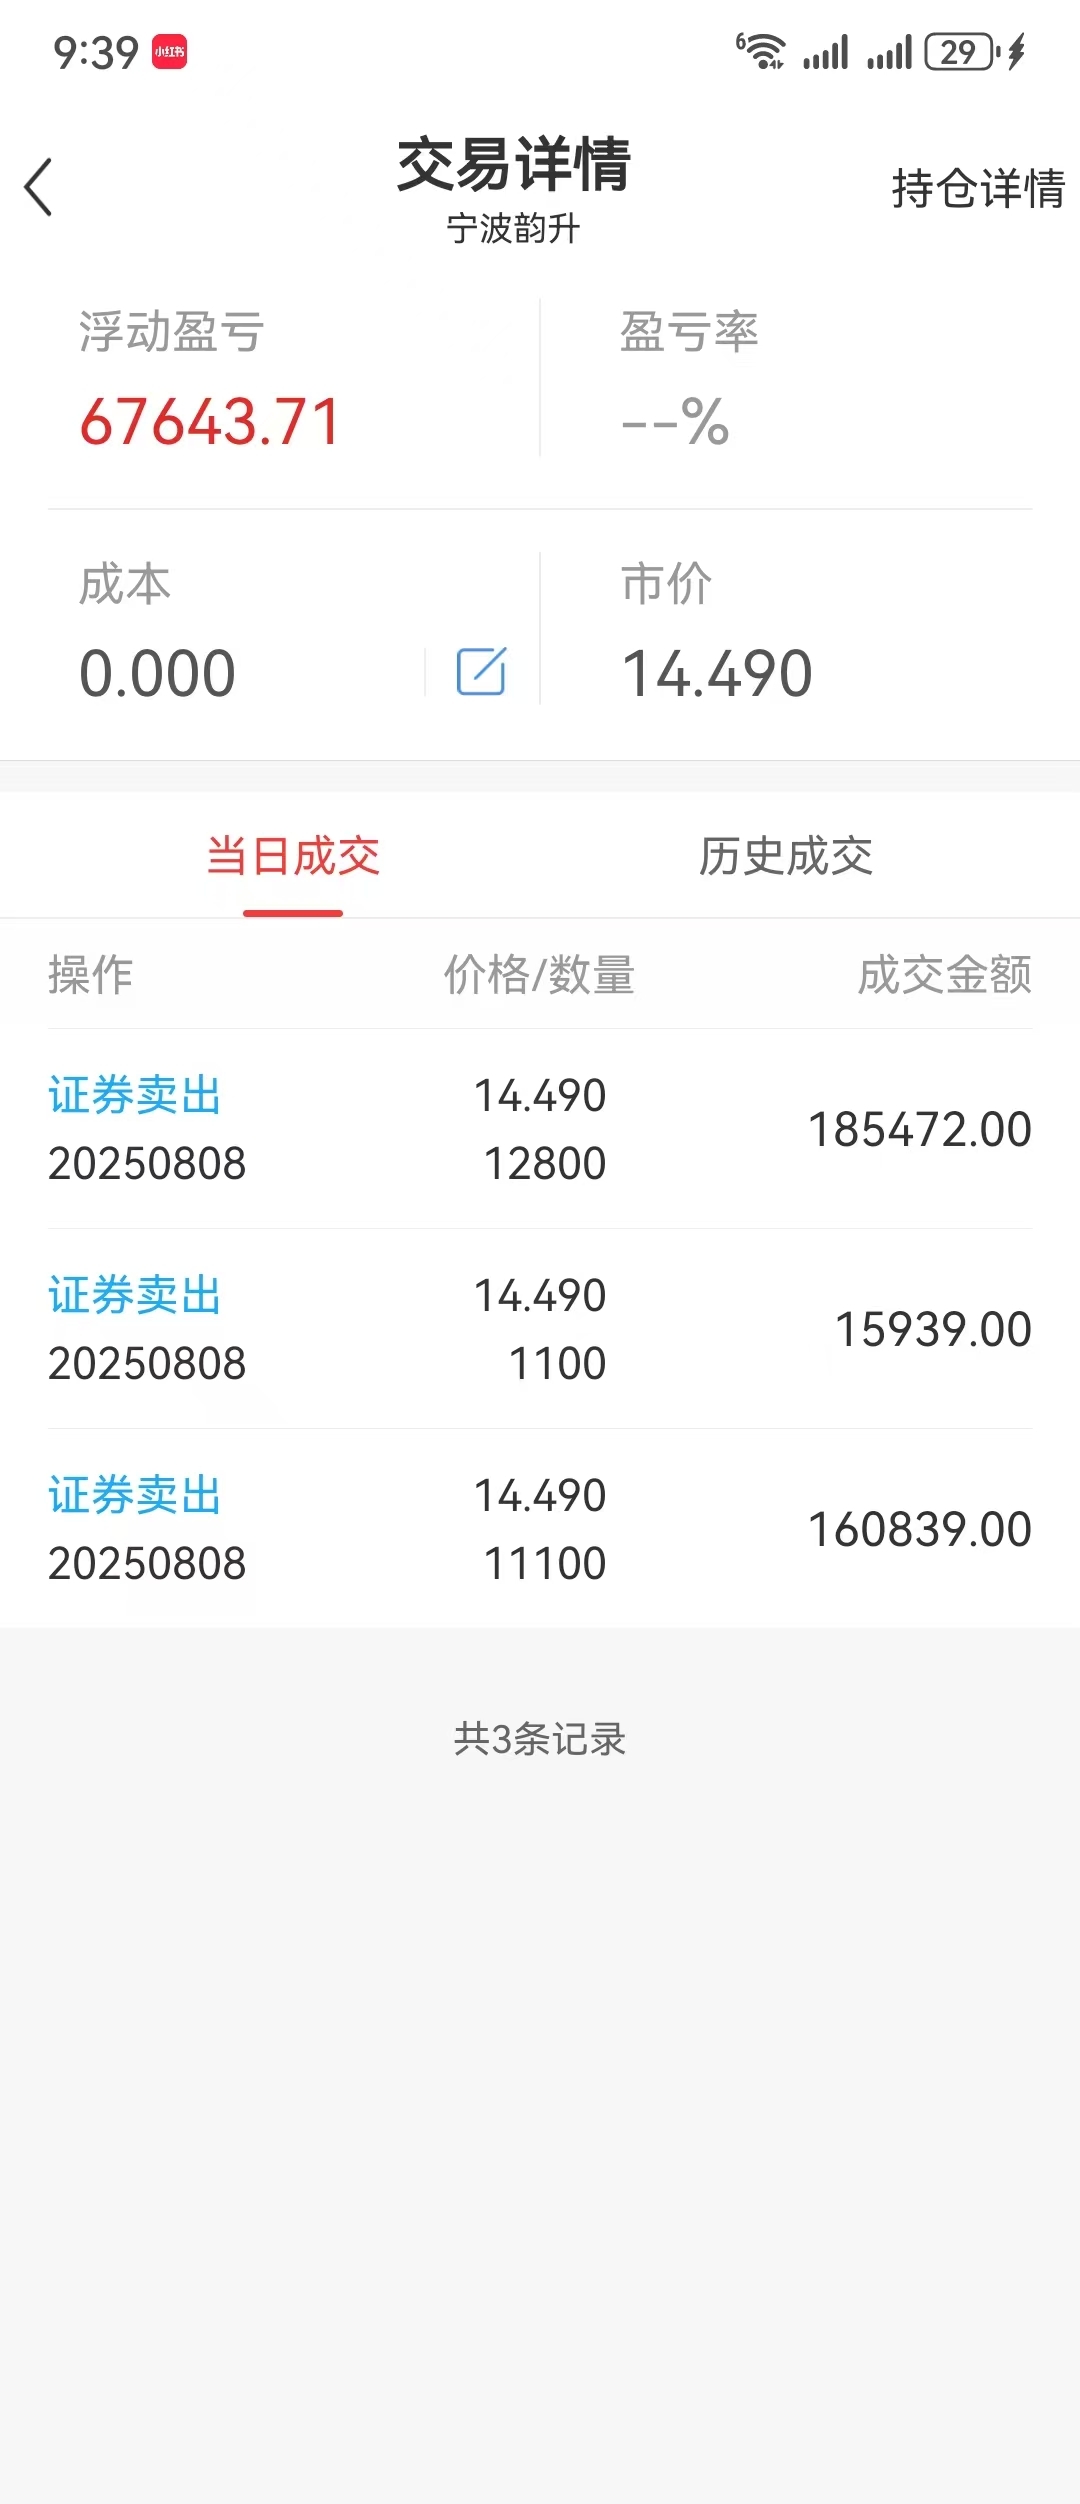The image size is (1080, 2504).
Task: Tap the floating profit value 67643.71
Action: coord(210,421)
